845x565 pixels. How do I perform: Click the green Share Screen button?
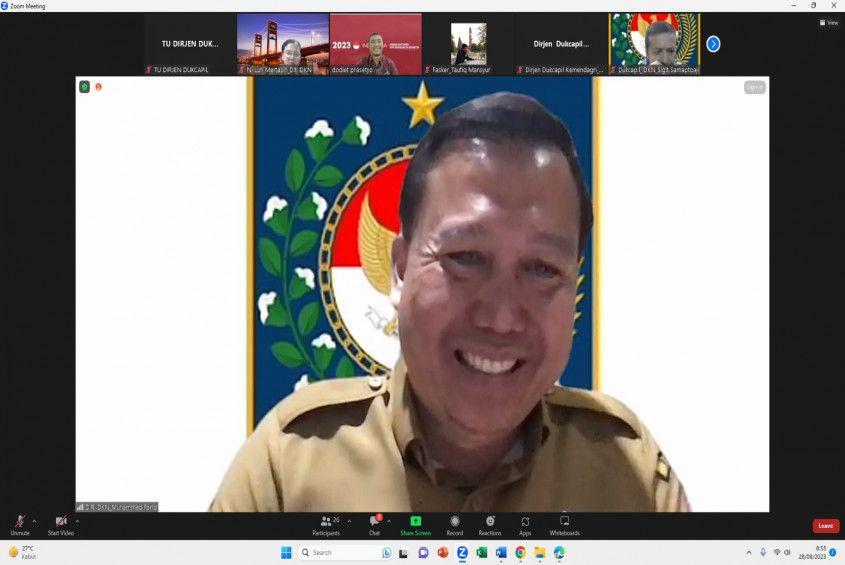pos(415,525)
